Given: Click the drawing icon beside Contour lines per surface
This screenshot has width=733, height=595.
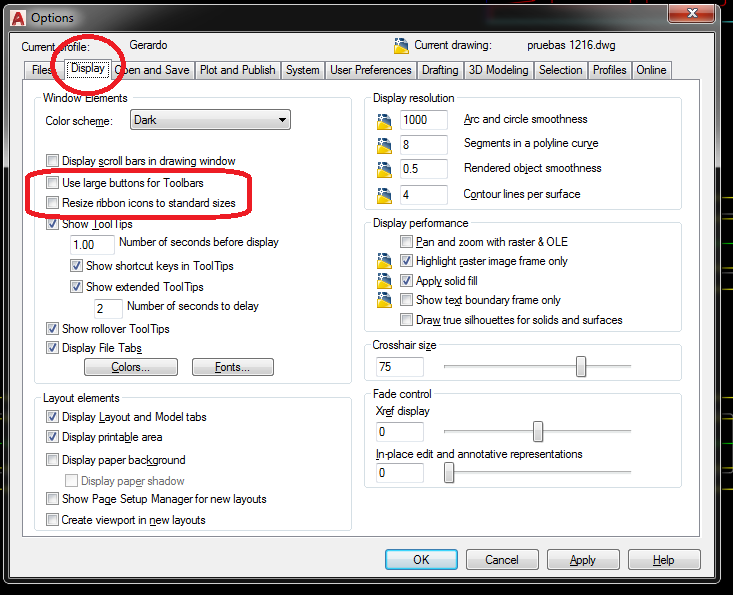Looking at the screenshot, I should click(384, 195).
